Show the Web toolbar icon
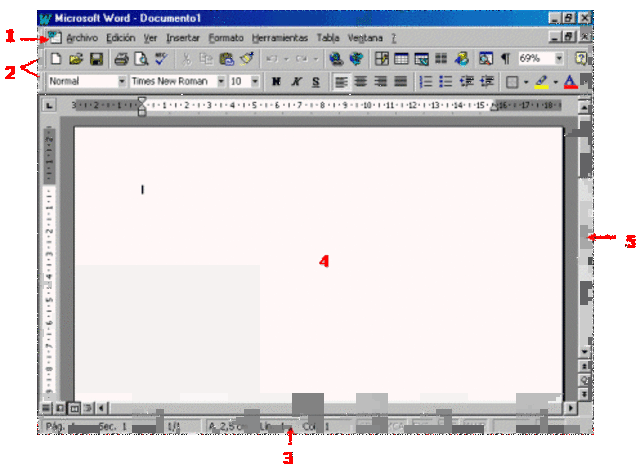Image resolution: width=640 pixels, height=469 pixels. (x=356, y=59)
